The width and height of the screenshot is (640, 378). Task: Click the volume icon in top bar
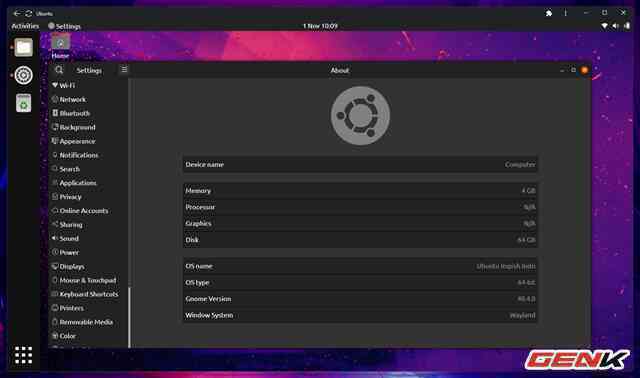click(x=616, y=26)
